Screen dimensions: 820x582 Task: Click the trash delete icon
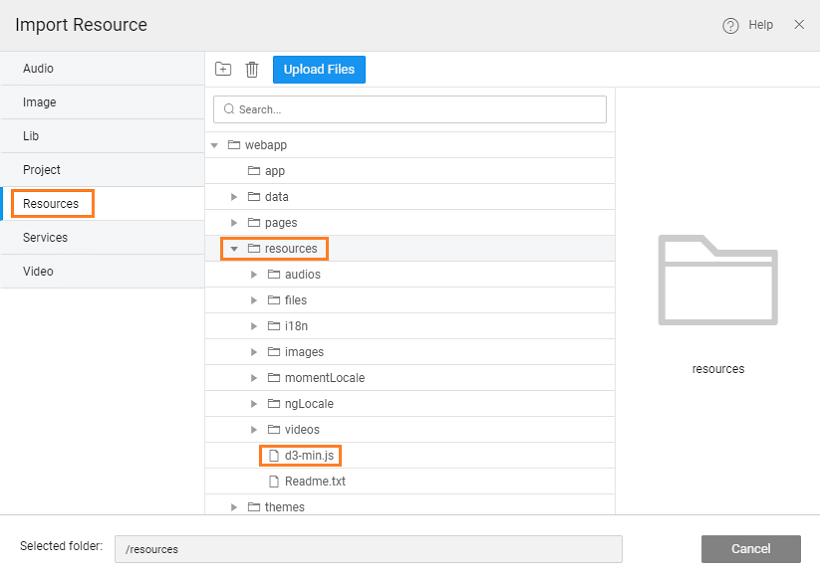[x=252, y=69]
